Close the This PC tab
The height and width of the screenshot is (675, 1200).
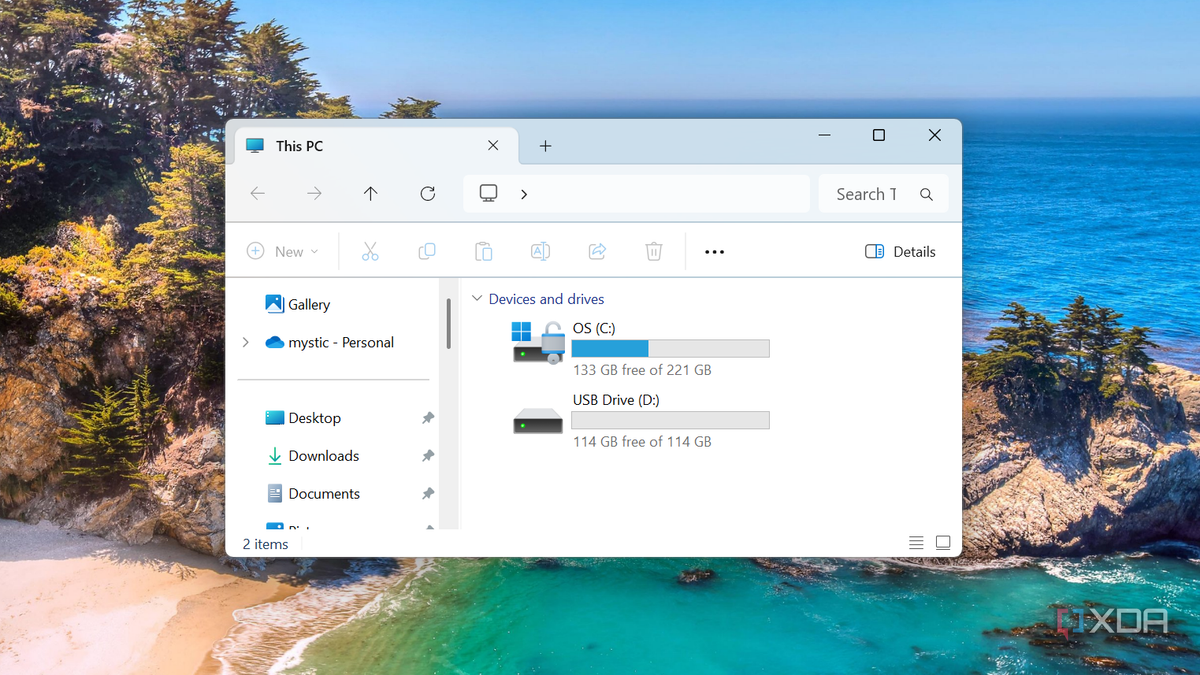[493, 146]
